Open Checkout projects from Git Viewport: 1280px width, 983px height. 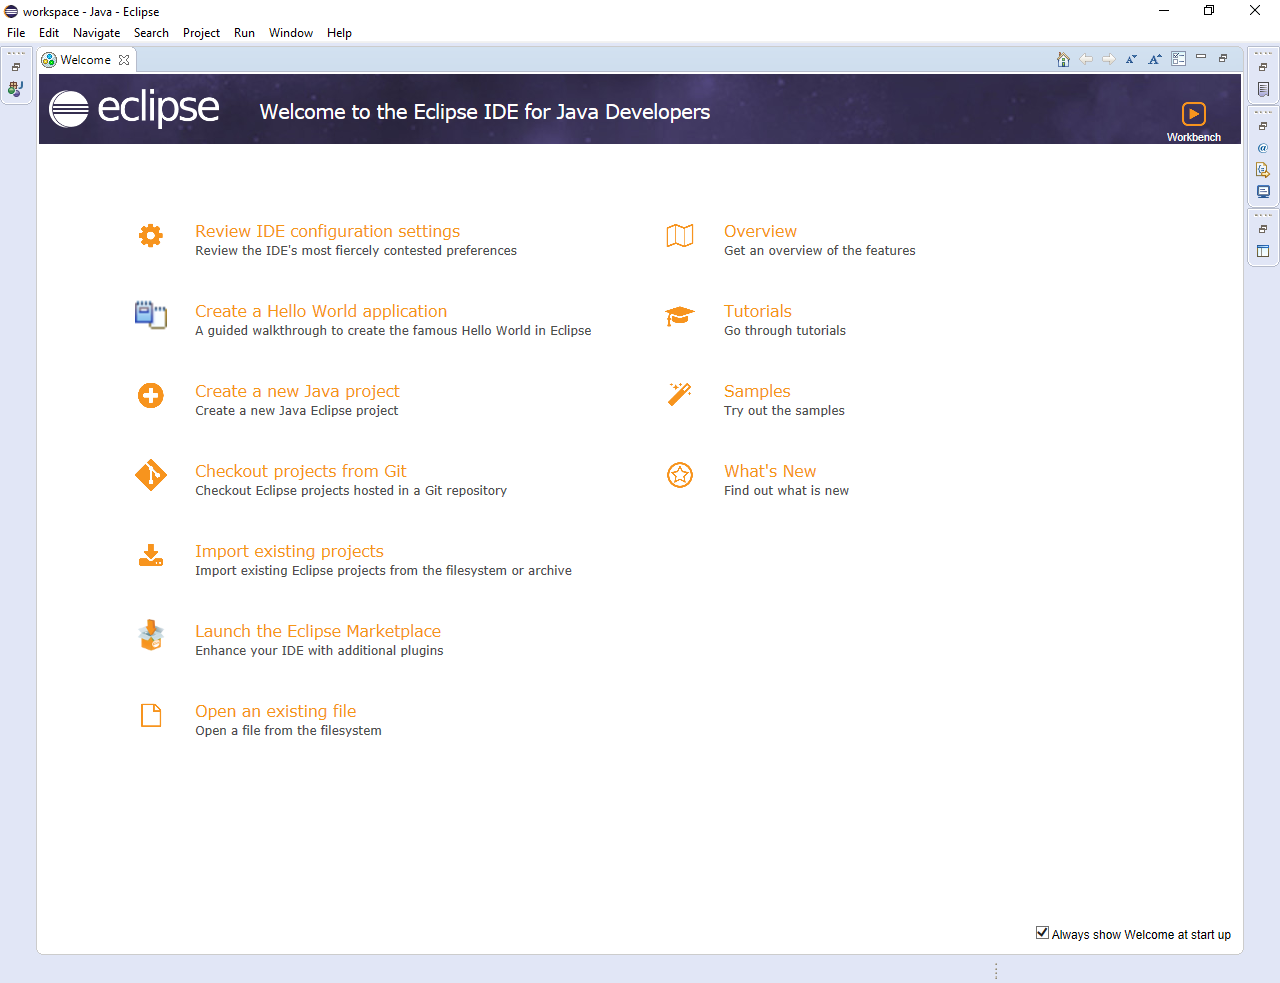[300, 471]
